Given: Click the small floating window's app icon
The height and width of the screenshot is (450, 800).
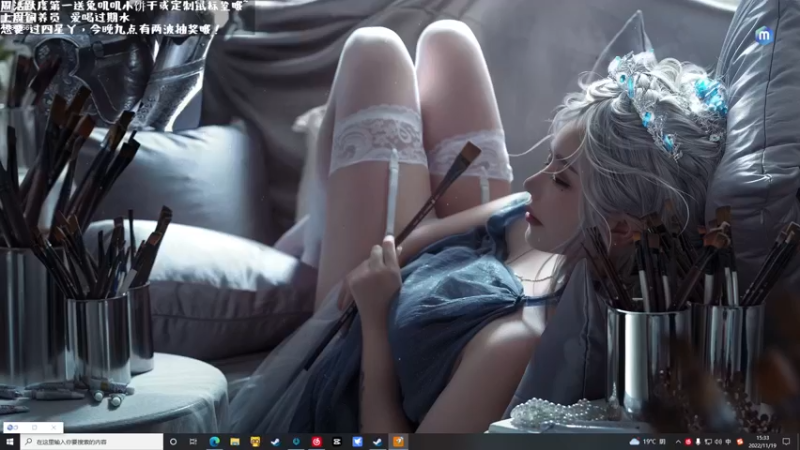Looking at the screenshot, I should coord(12,427).
